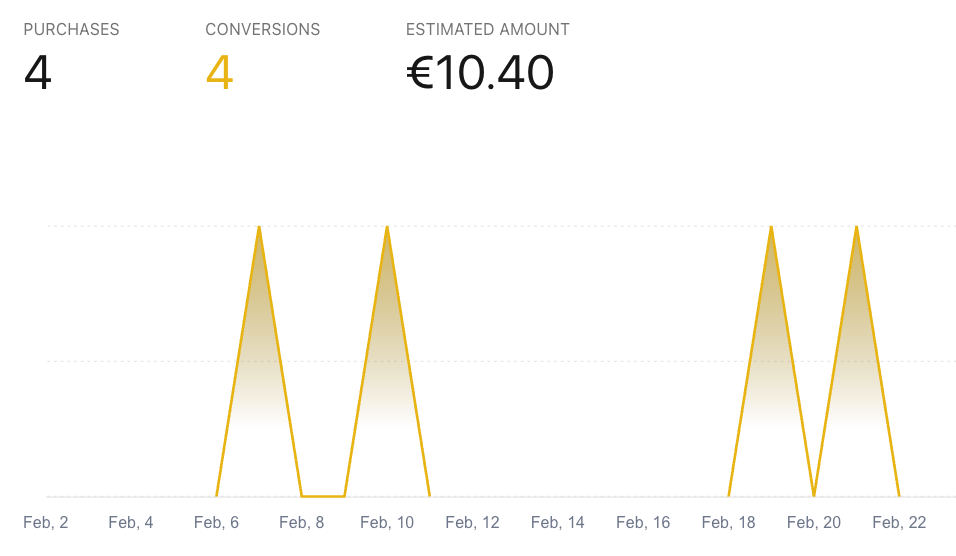
Task: Click the Feb, 22 axis date label
Action: pyautogui.click(x=900, y=522)
